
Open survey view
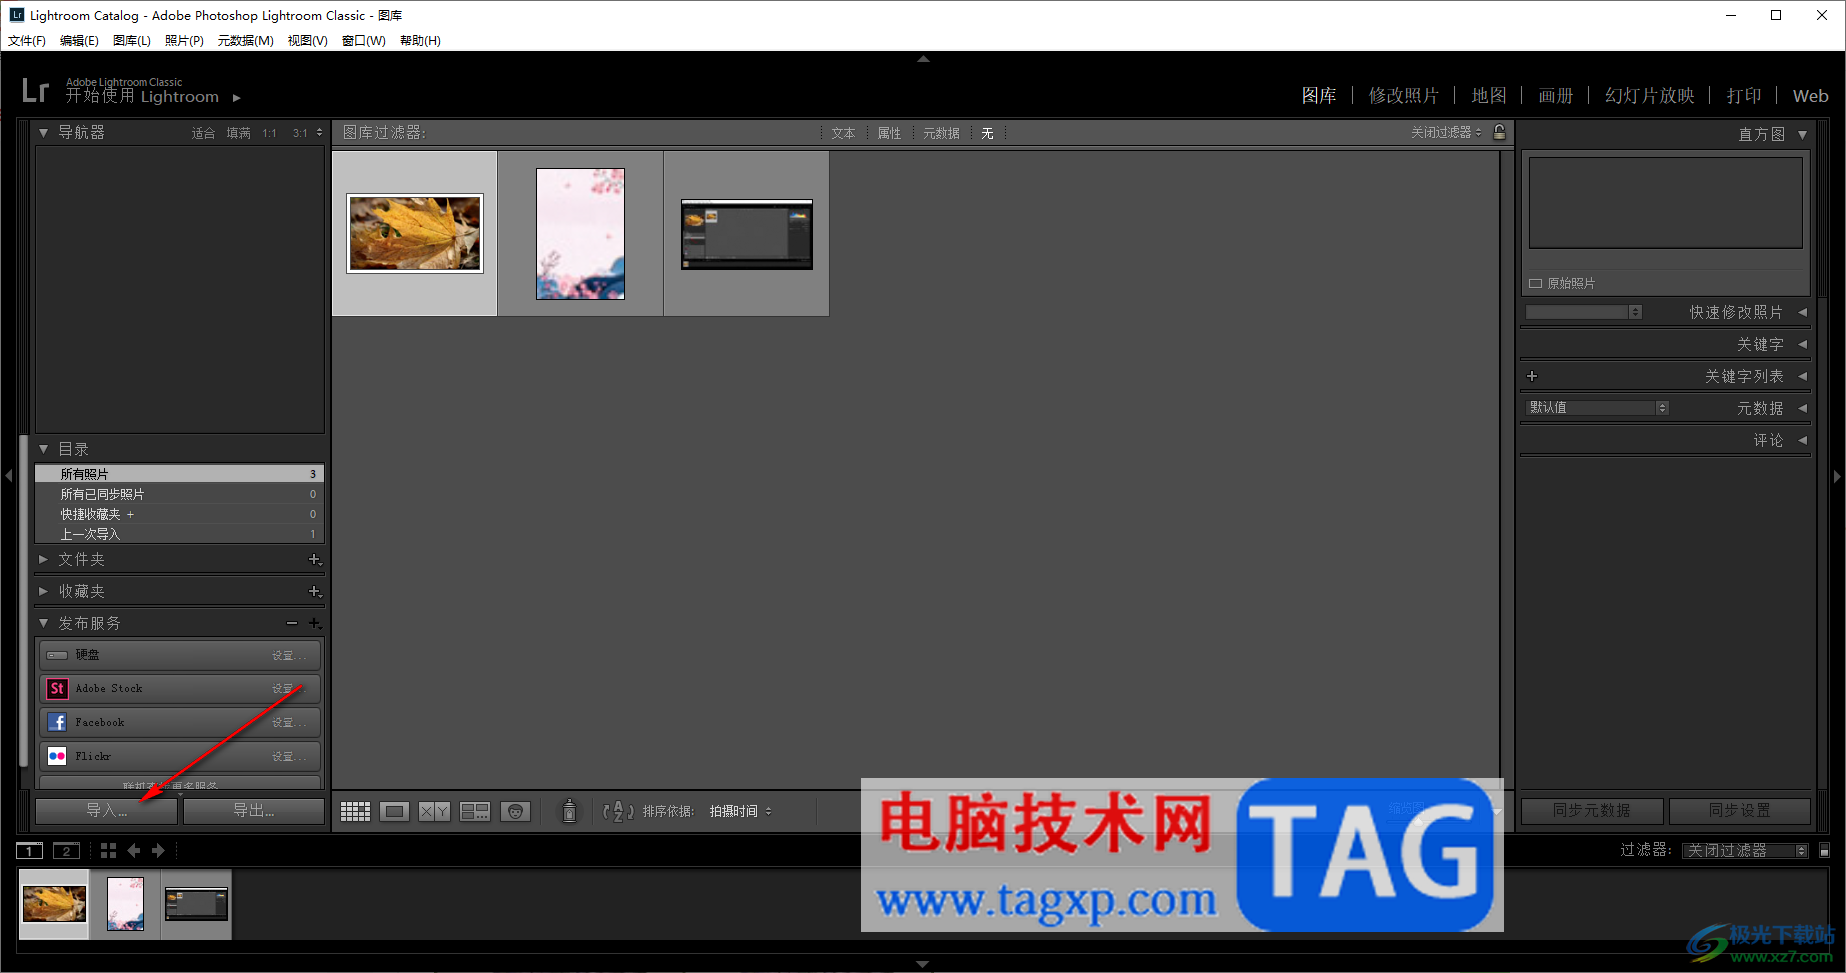[x=475, y=811]
